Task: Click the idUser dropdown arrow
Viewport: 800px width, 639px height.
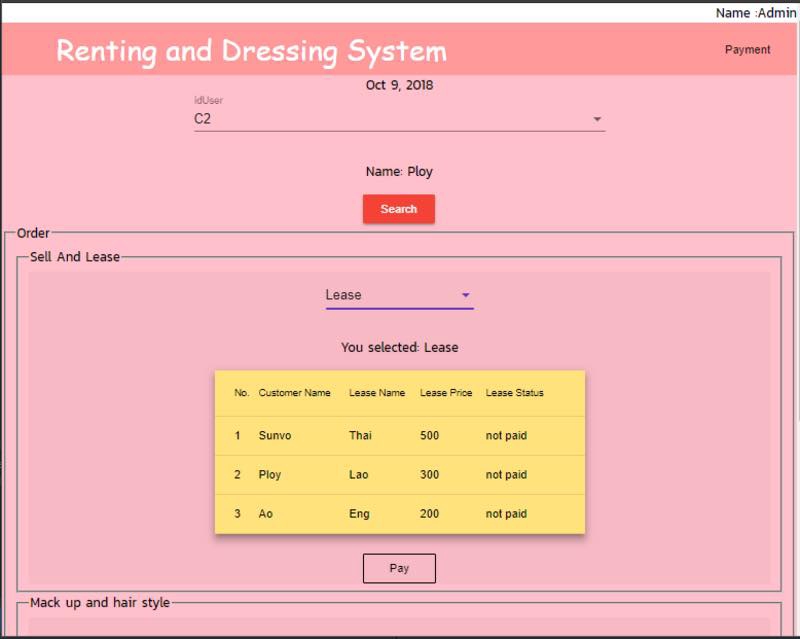Action: pyautogui.click(x=597, y=119)
